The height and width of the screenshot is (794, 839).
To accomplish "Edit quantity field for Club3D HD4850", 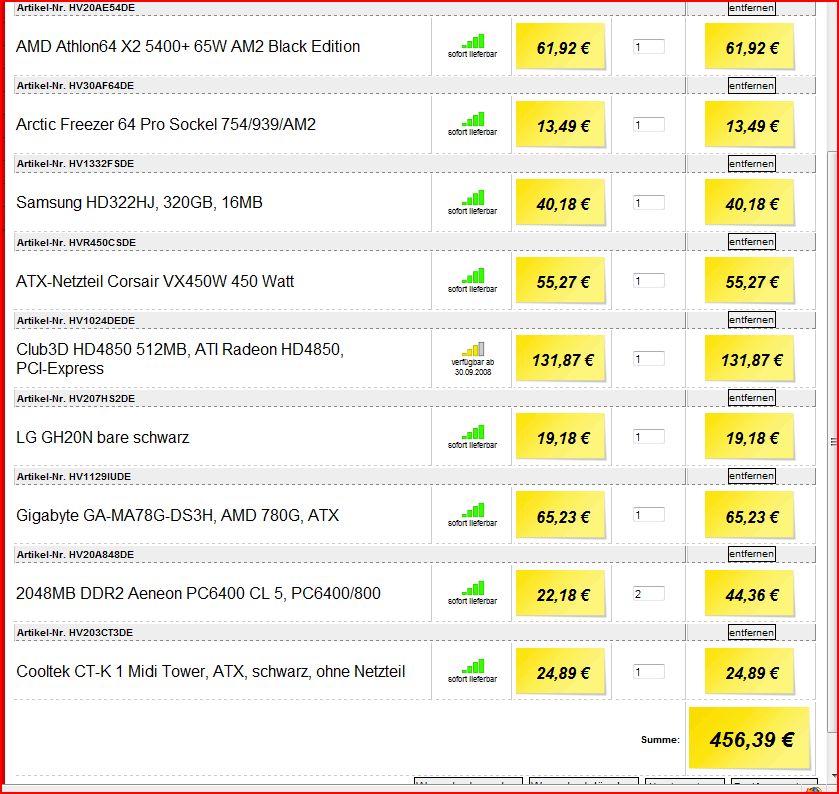I will point(649,360).
